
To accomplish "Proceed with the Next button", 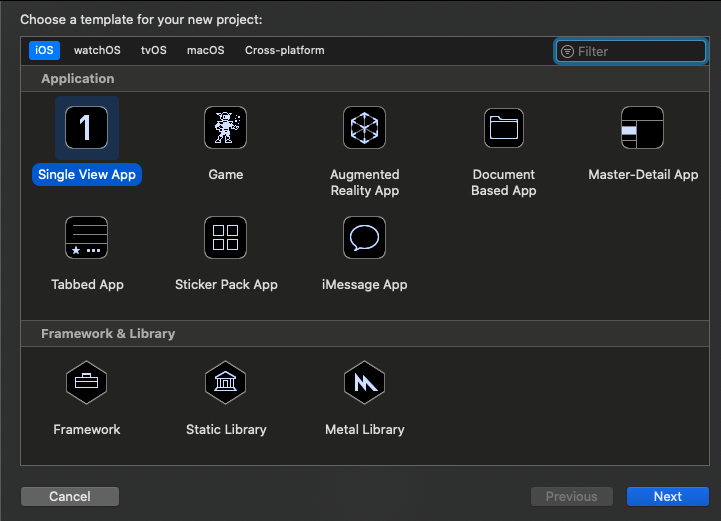I will pyautogui.click(x=668, y=497).
